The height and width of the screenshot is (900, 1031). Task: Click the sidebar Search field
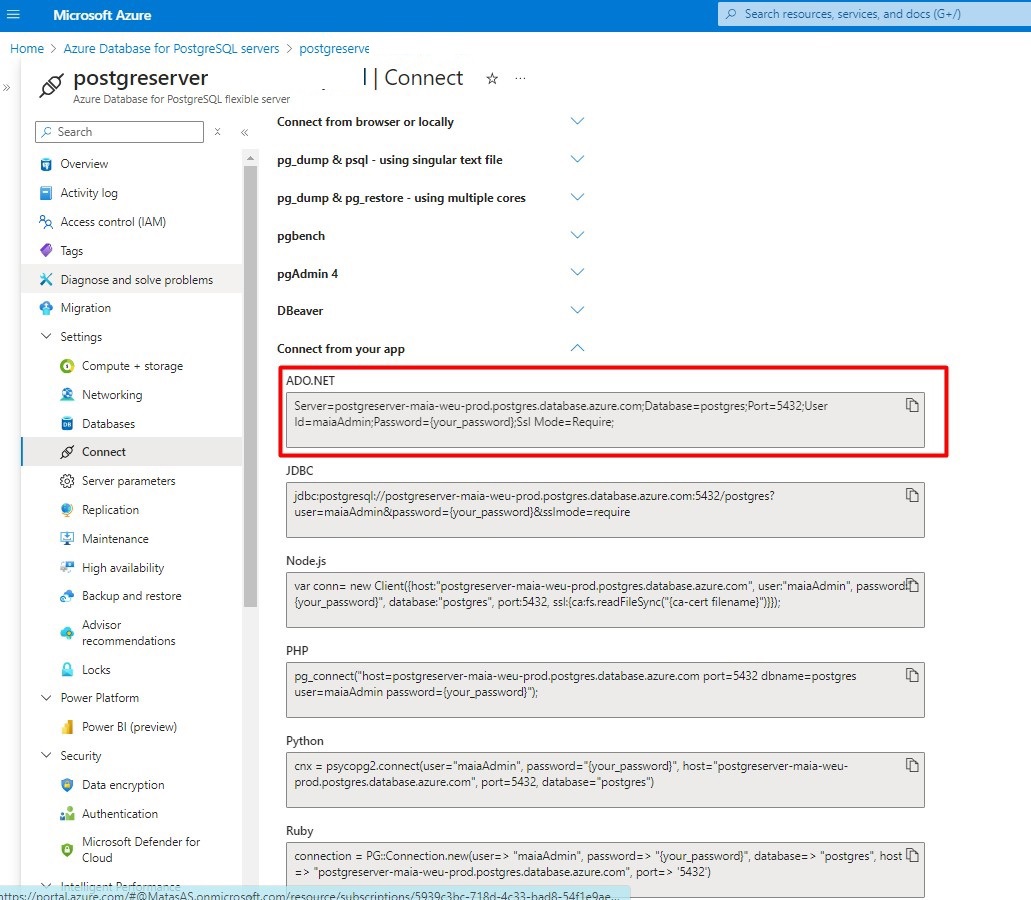coord(119,132)
